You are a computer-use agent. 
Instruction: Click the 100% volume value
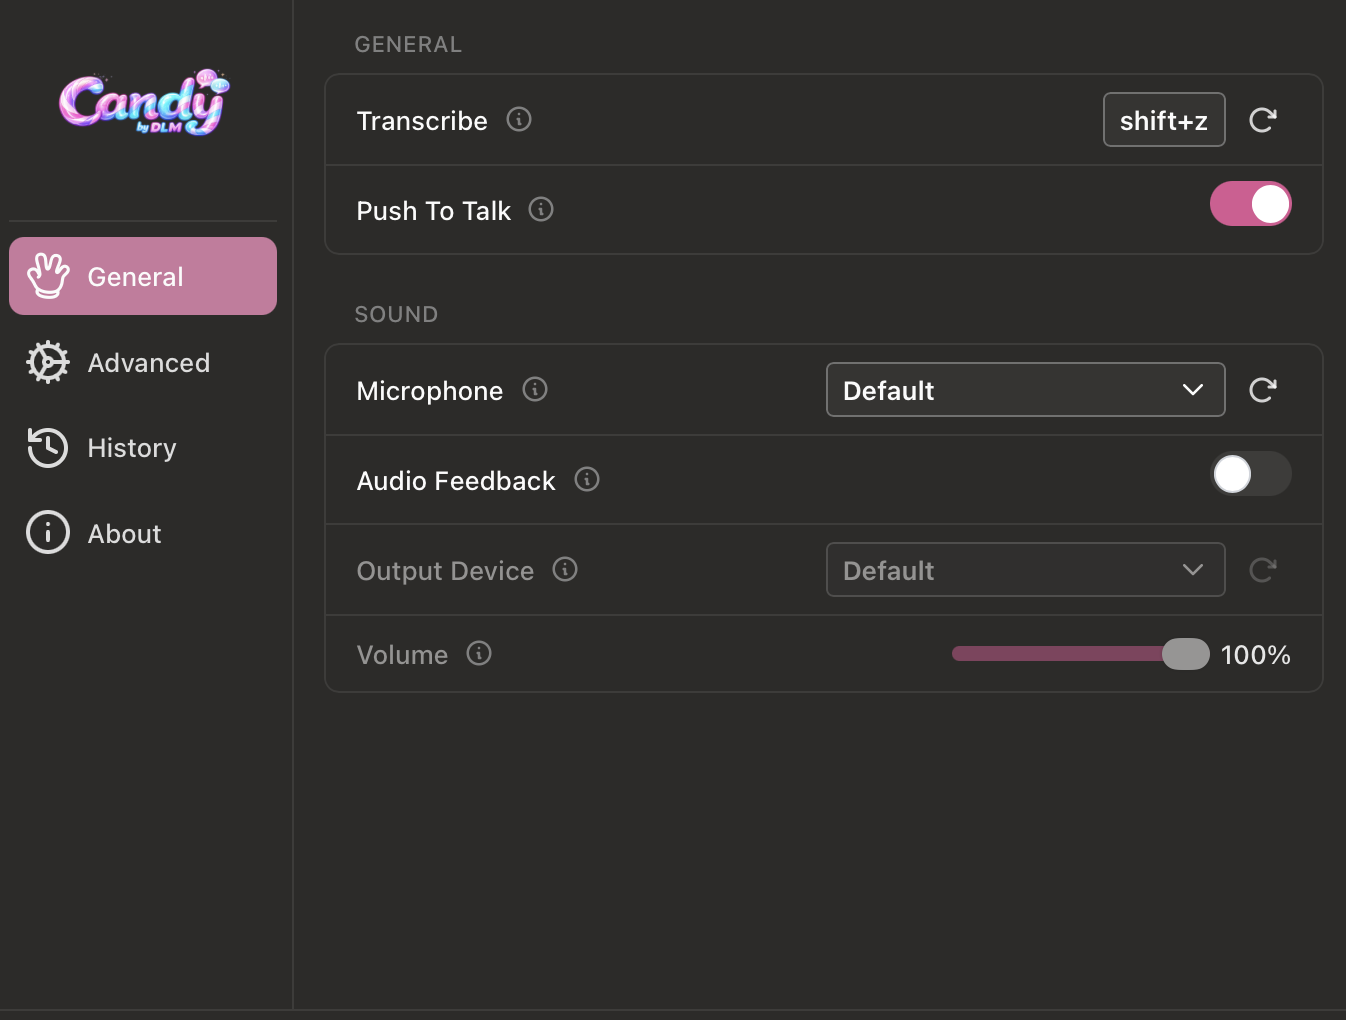click(1256, 655)
